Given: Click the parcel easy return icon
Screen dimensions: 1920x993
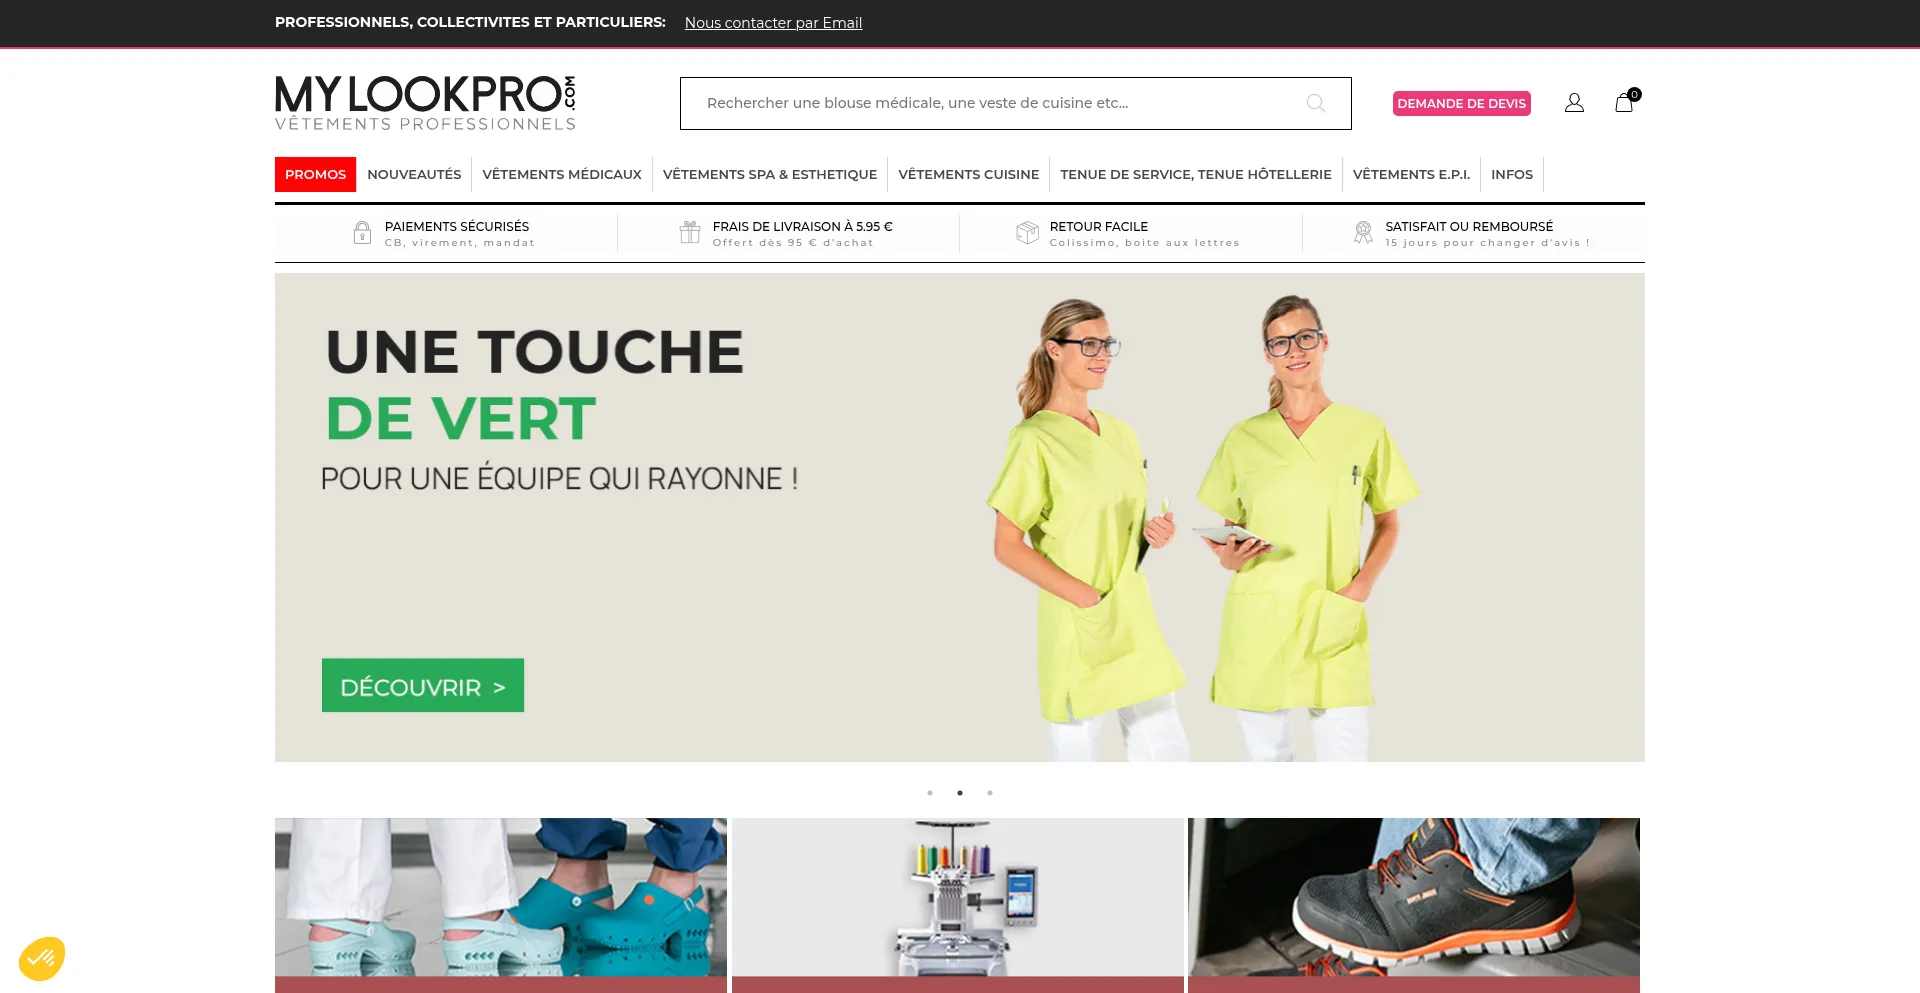Looking at the screenshot, I should [x=1027, y=233].
